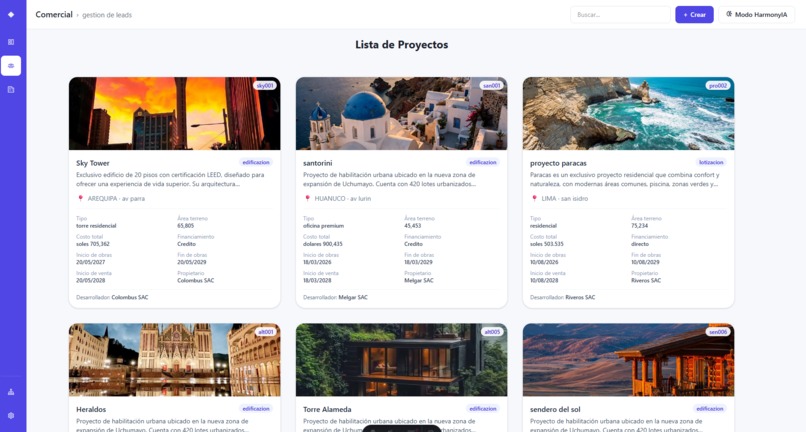Click area terreno value 75,234
The width and height of the screenshot is (806, 432).
[x=639, y=226]
